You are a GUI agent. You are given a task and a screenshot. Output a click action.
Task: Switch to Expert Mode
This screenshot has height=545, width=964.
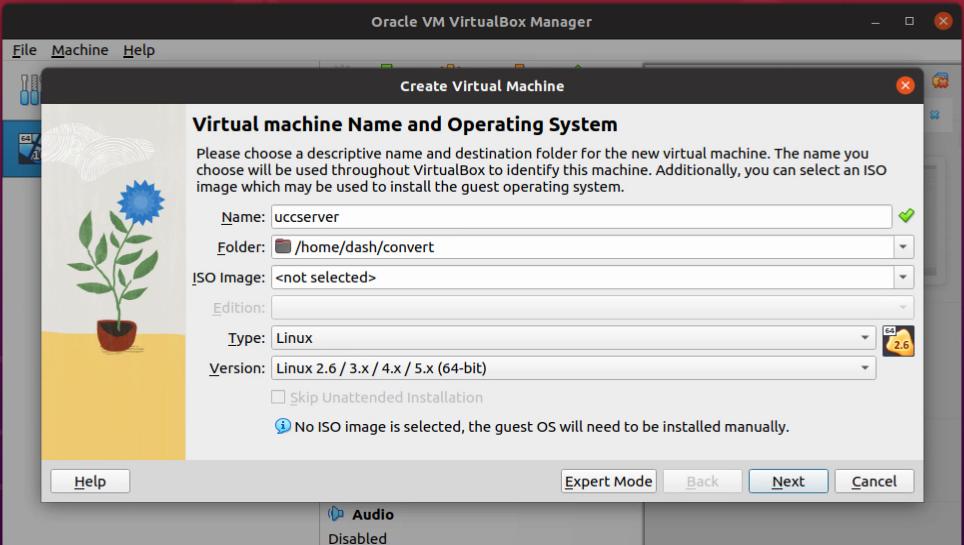pyautogui.click(x=608, y=481)
